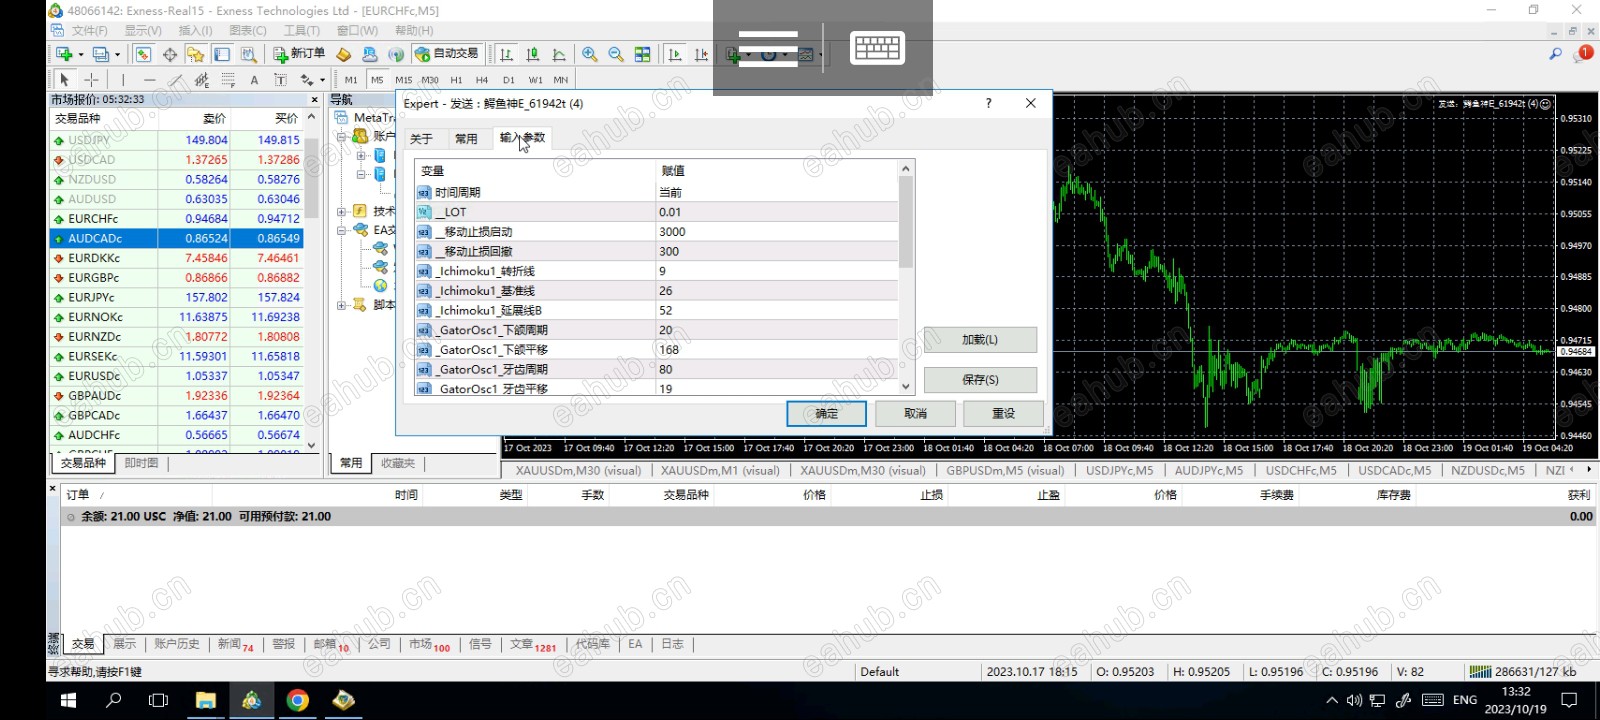Toggle the Data Window crosshair icon
Image resolution: width=1600 pixels, height=720 pixels.
click(x=170, y=54)
